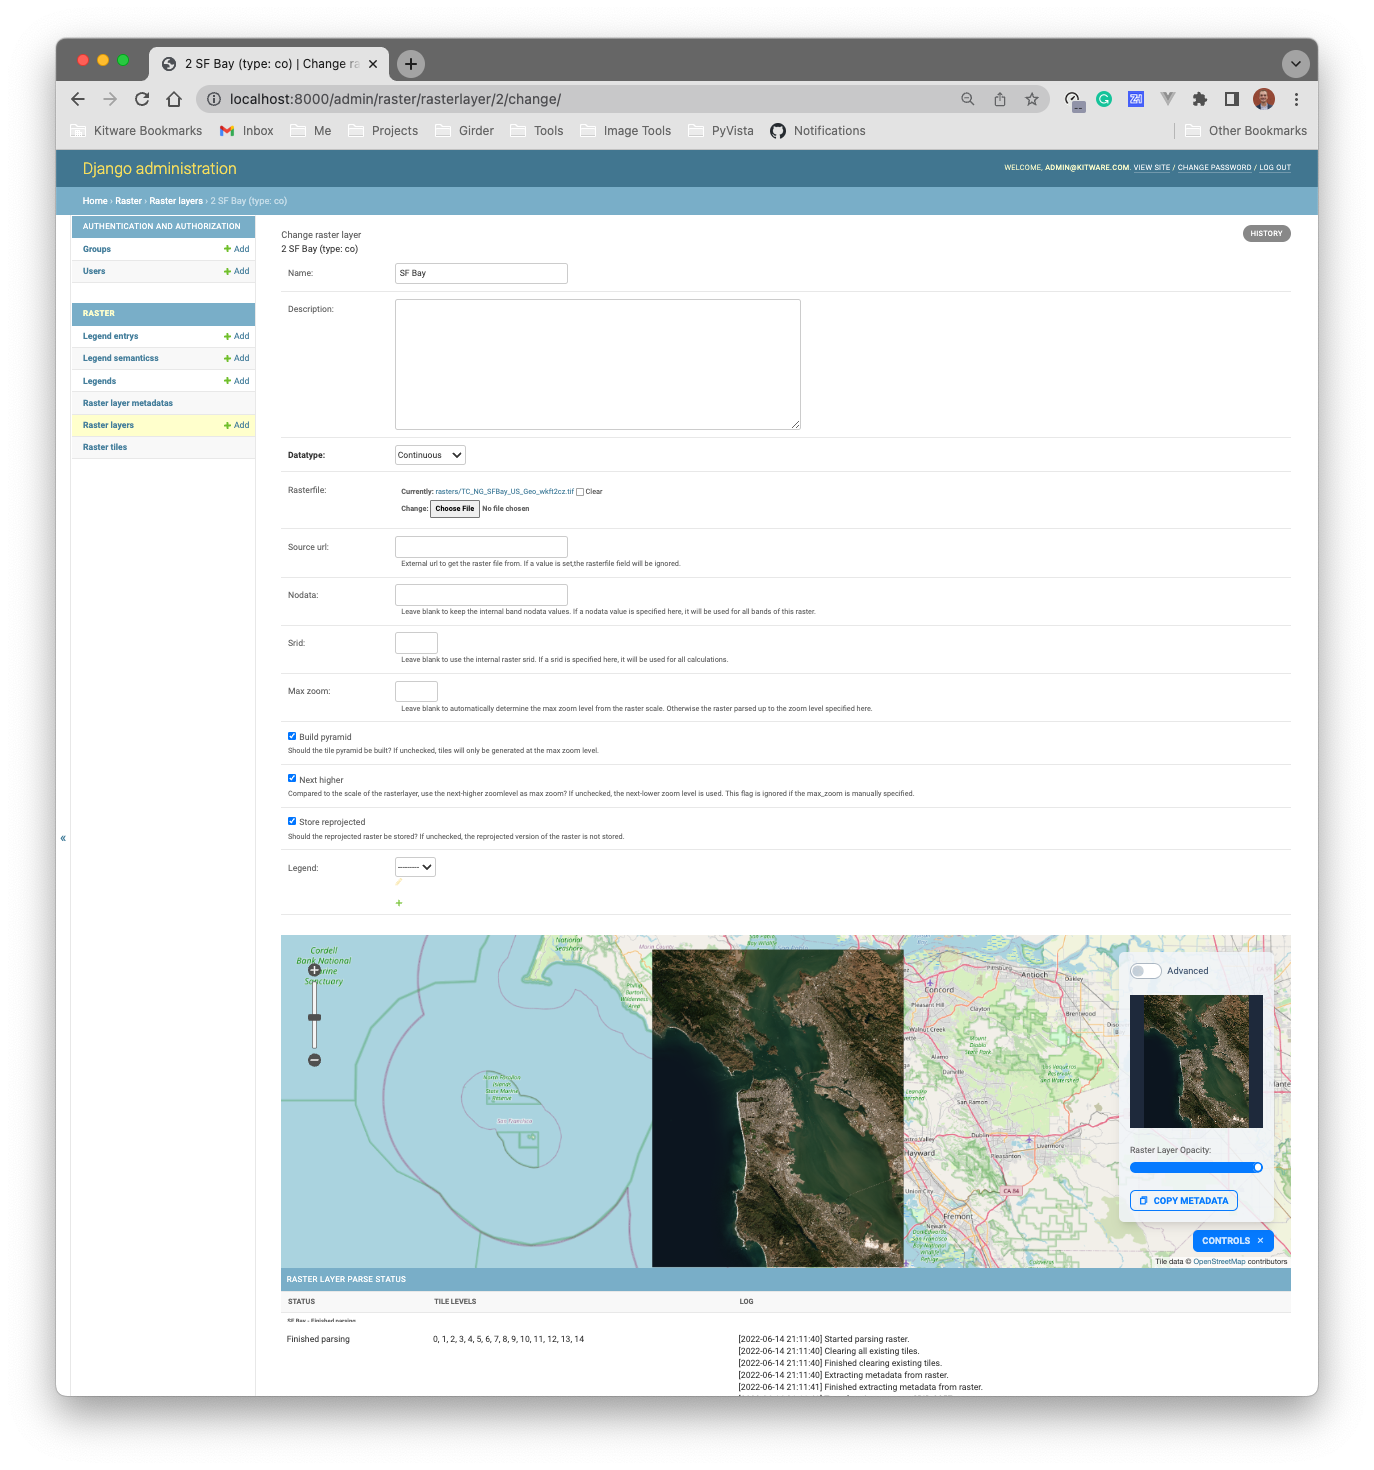Open Raster tiles in sidebar
Viewport: 1374px width, 1470px height.
coord(105,447)
